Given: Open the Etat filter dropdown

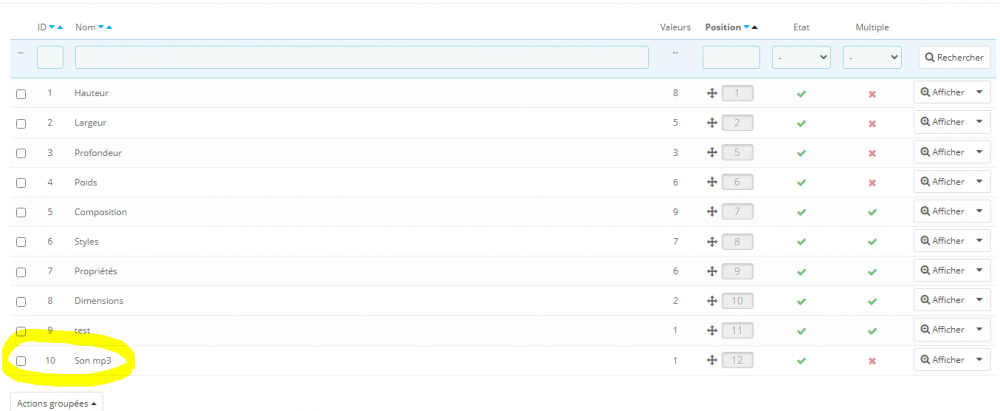Looking at the screenshot, I should pyautogui.click(x=801, y=57).
